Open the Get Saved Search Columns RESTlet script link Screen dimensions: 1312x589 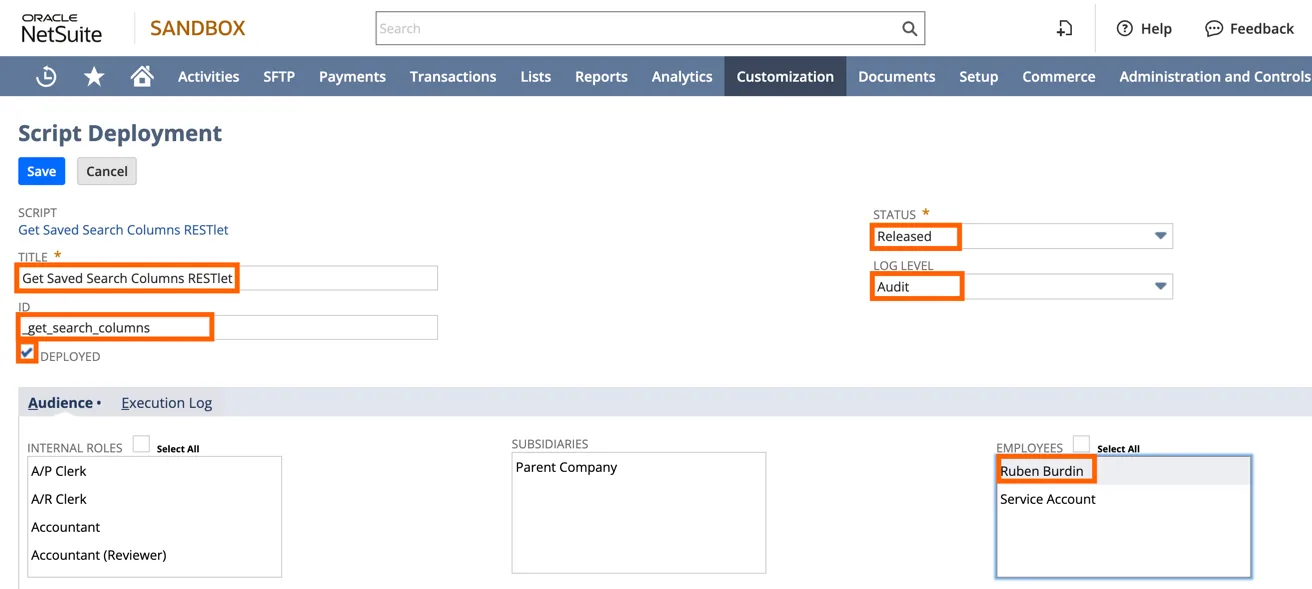(x=123, y=230)
